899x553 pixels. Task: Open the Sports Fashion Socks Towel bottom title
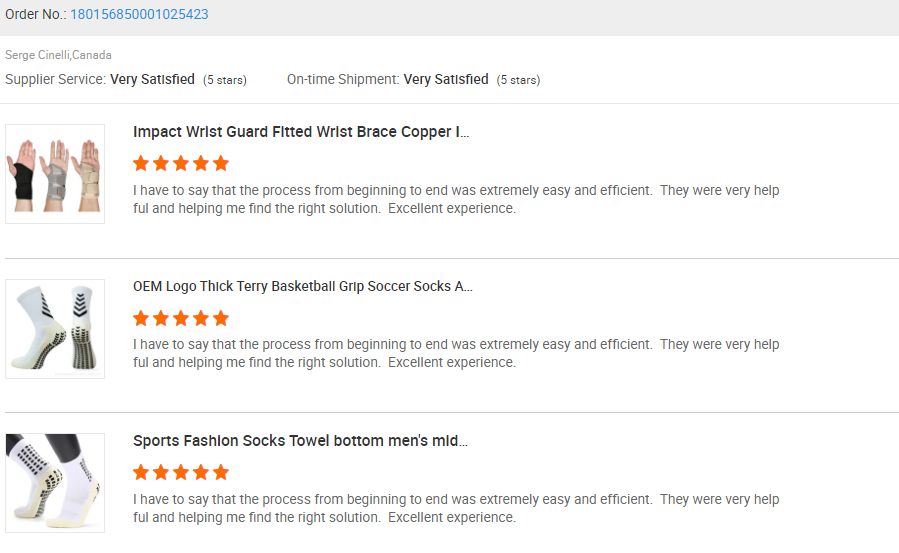pyautogui.click(x=300, y=441)
